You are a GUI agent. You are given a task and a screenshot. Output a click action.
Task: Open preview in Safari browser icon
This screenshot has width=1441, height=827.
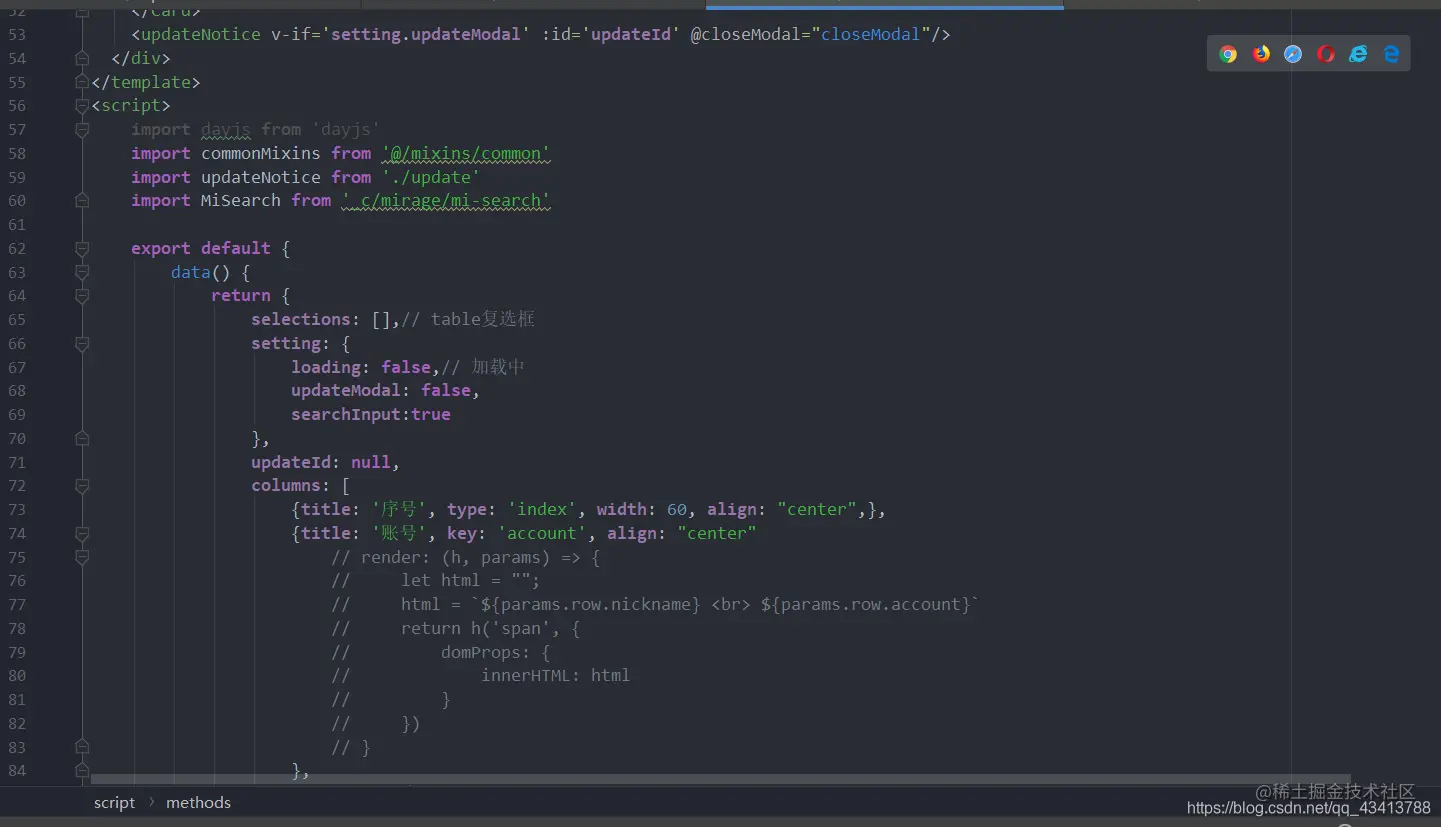pos(1293,54)
